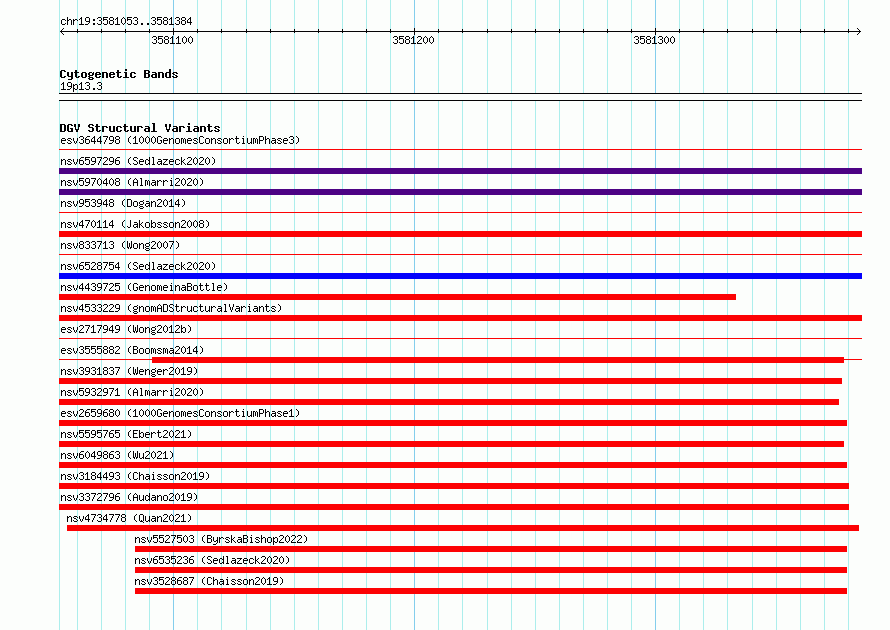Click esv2717949 (Wong2012b) label
Image resolution: width=890 pixels, height=630 pixels.
pos(126,329)
